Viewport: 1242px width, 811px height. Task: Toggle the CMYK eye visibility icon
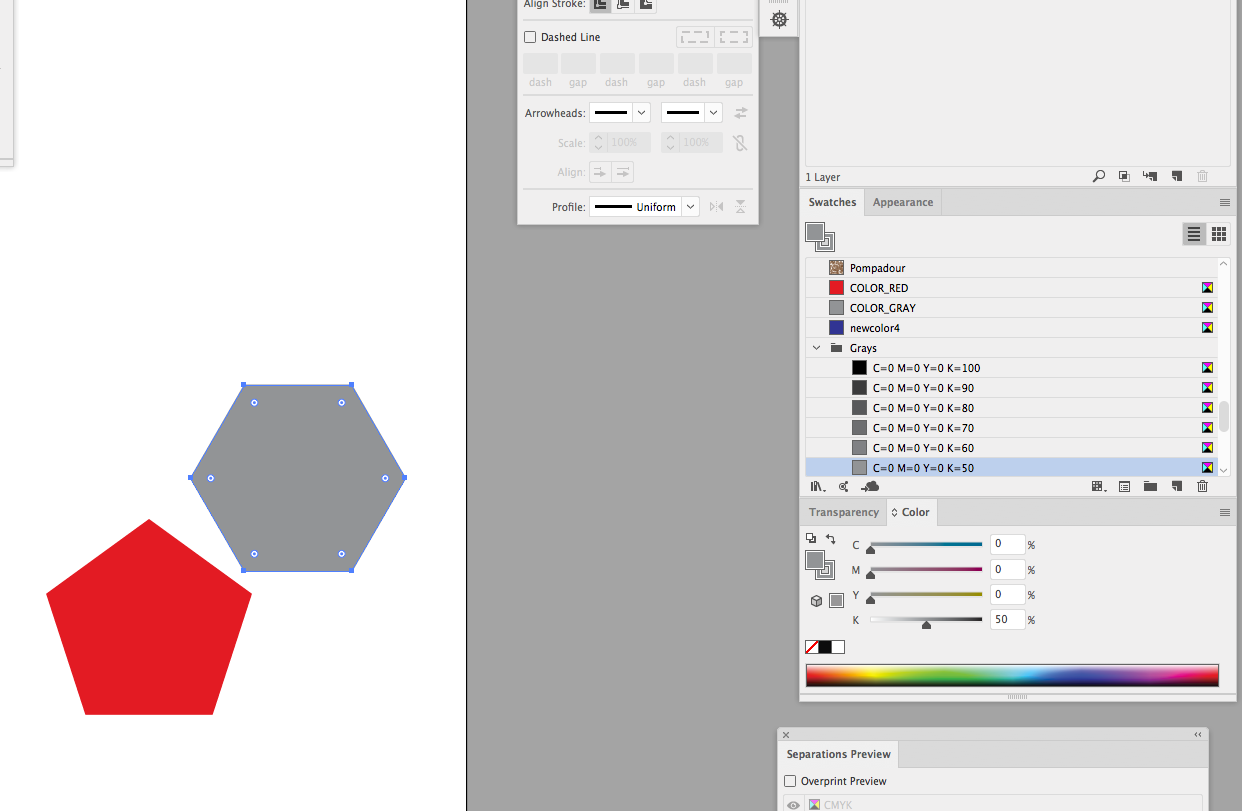(793, 805)
